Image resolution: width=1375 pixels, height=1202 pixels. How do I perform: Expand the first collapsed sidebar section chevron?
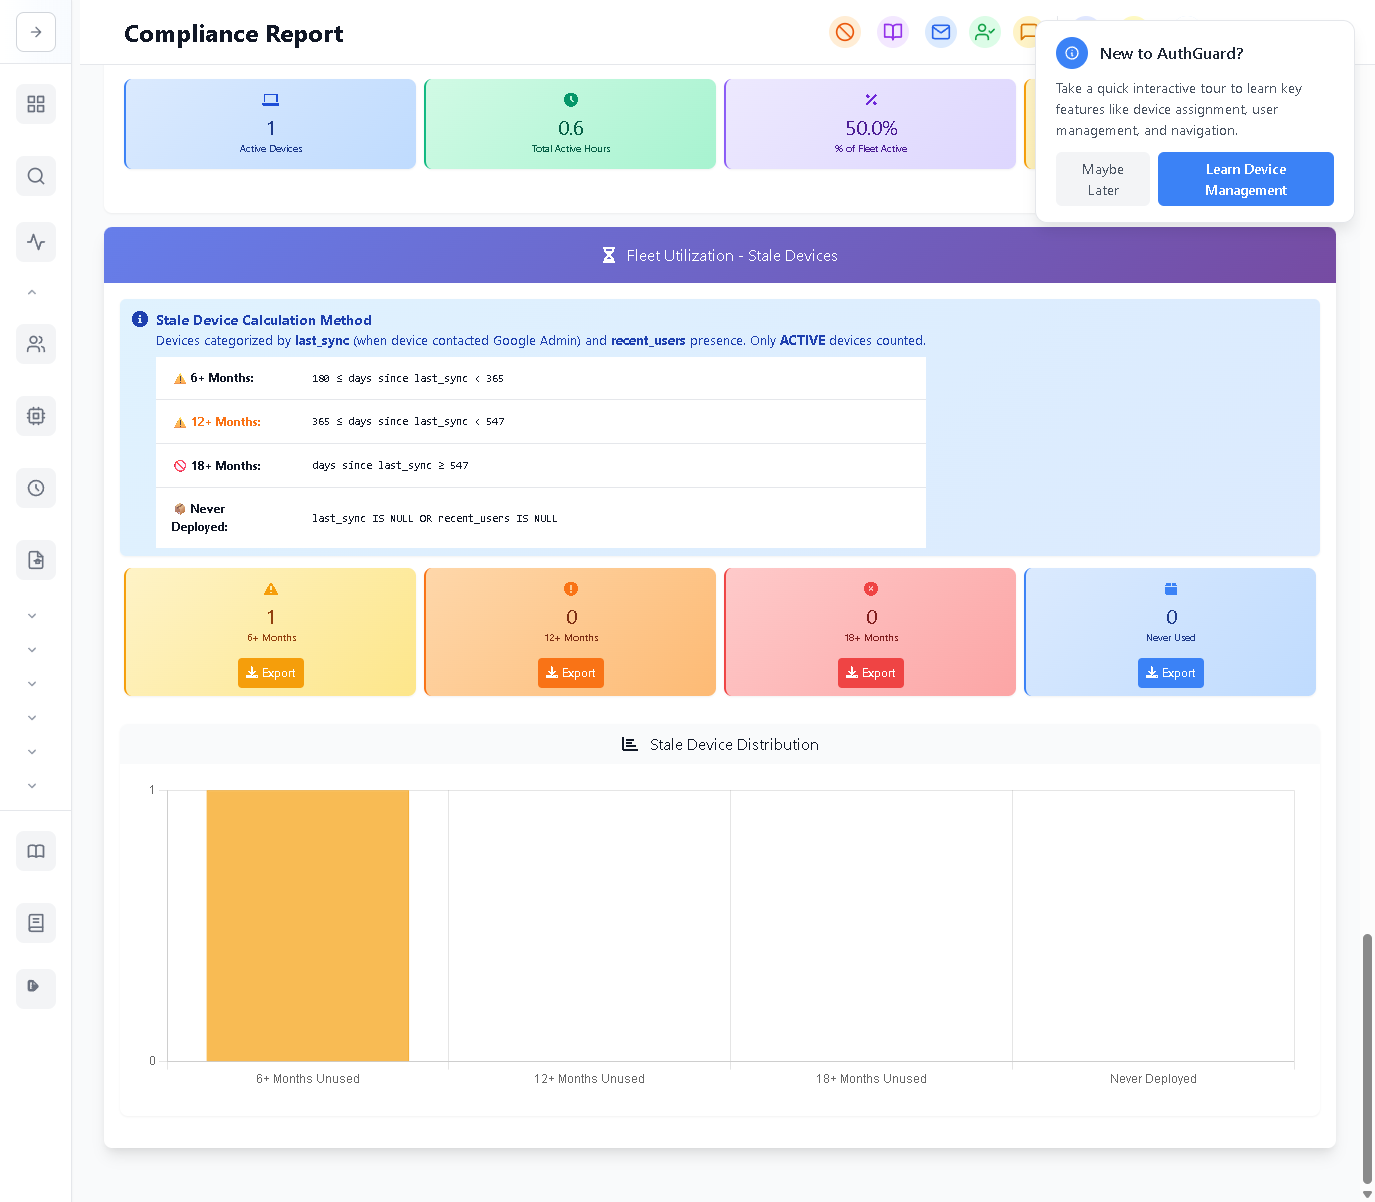[32, 615]
